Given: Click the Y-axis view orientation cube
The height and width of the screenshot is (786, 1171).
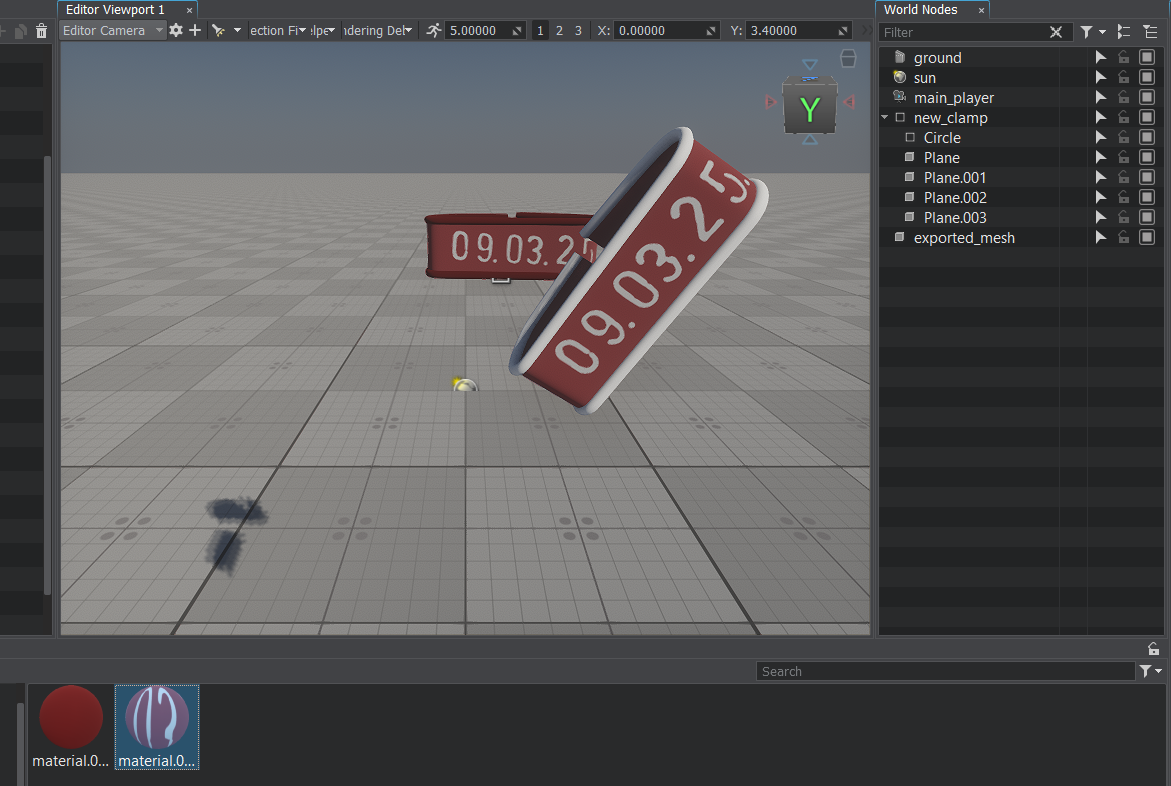Looking at the screenshot, I should (809, 109).
